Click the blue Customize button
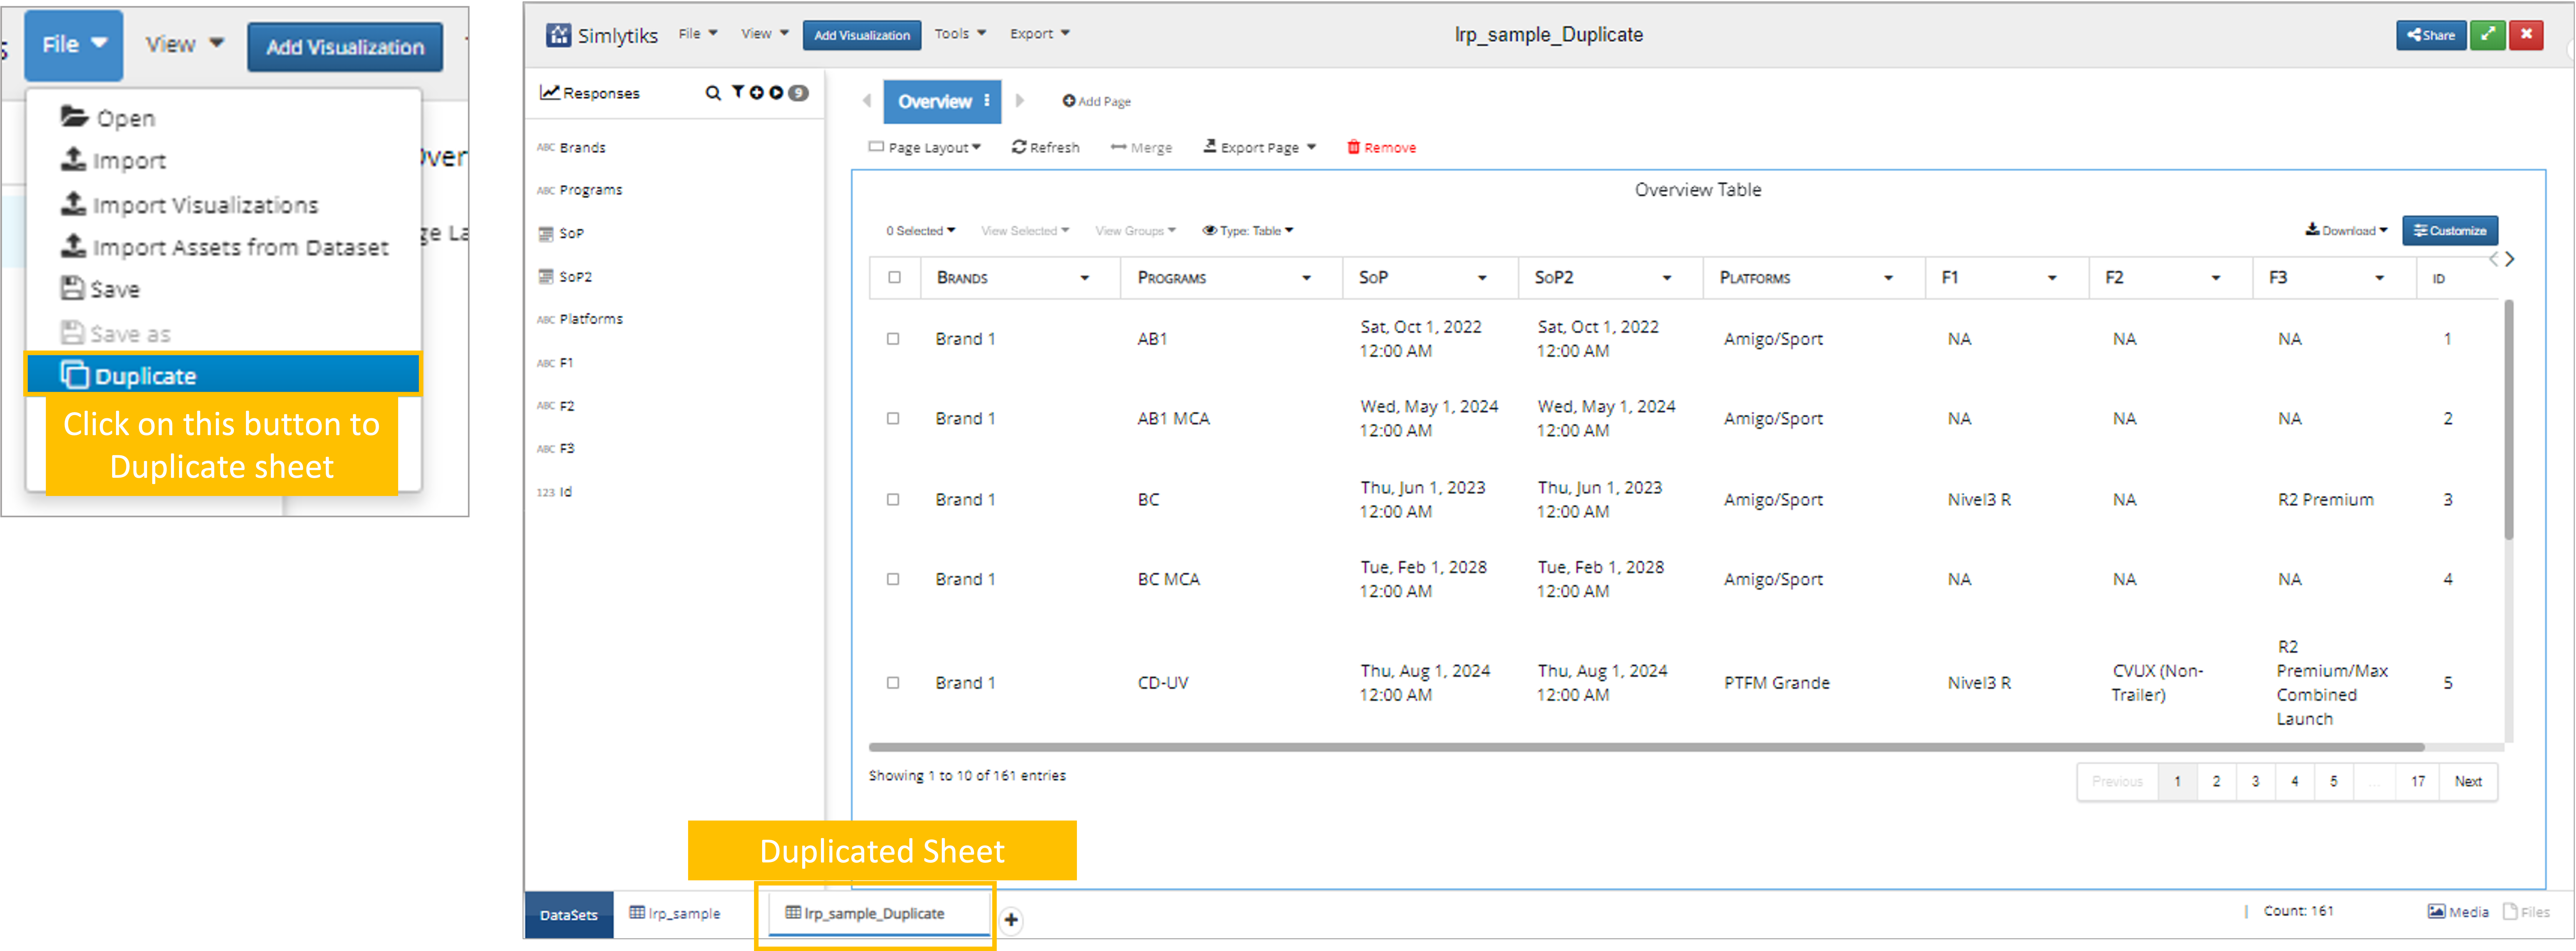 coord(2450,231)
